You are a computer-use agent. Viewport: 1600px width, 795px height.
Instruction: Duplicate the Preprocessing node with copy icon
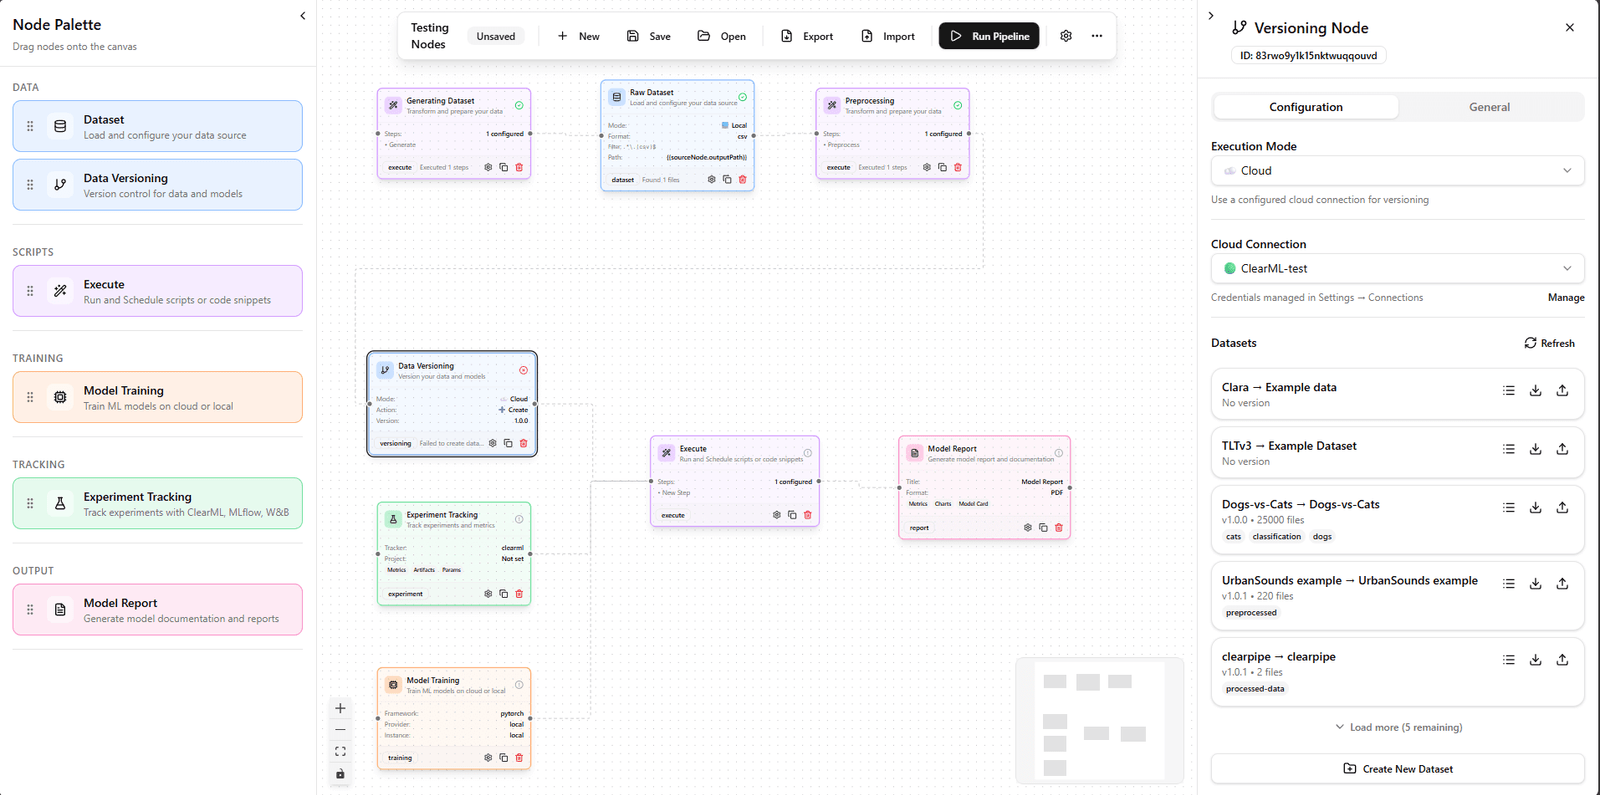point(942,168)
